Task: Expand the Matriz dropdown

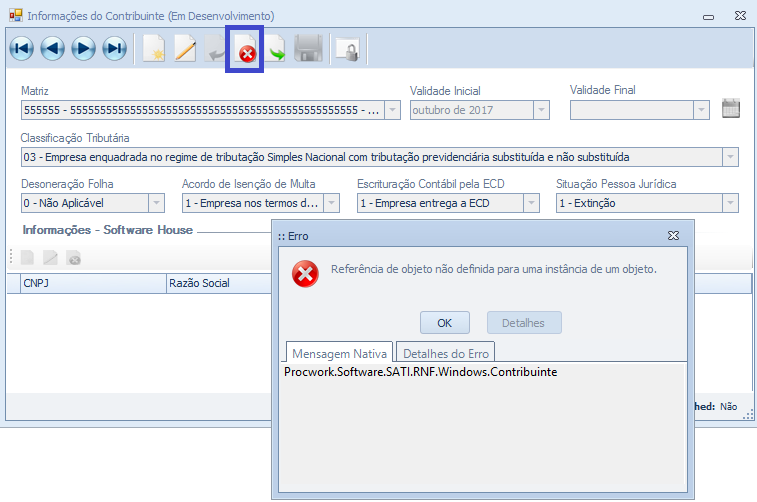Action: click(393, 110)
